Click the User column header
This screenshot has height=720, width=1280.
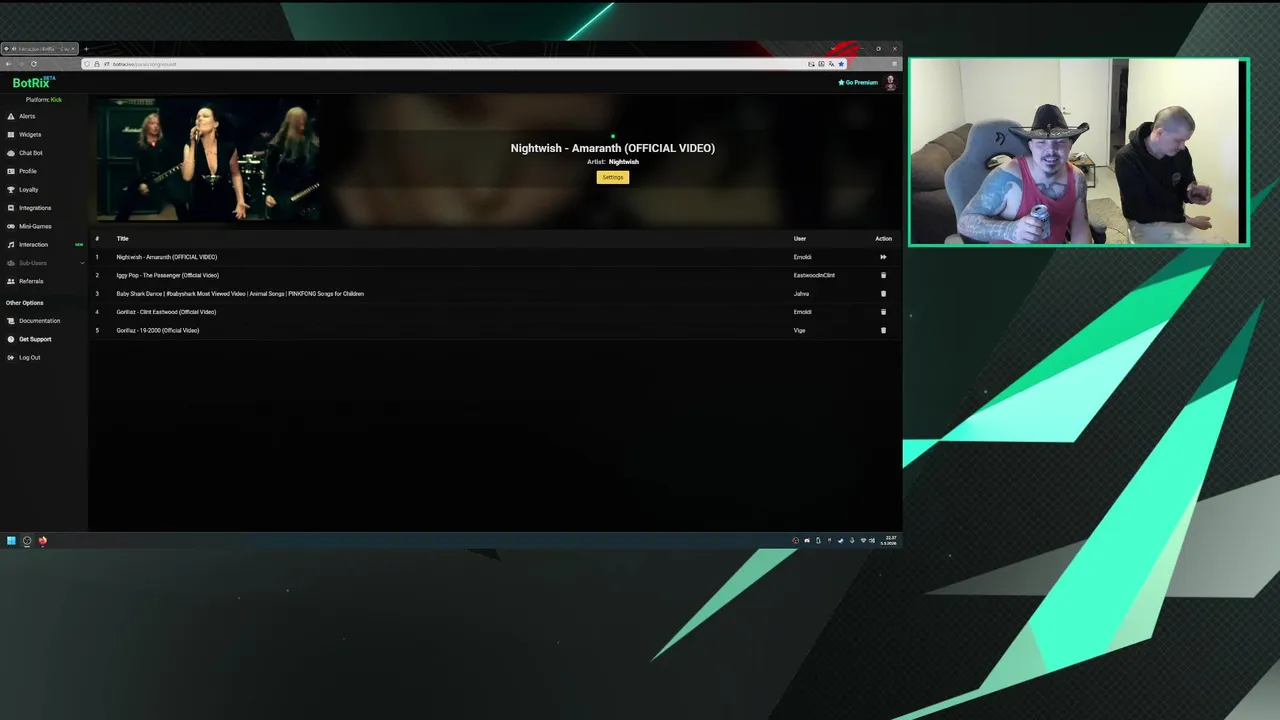point(800,239)
